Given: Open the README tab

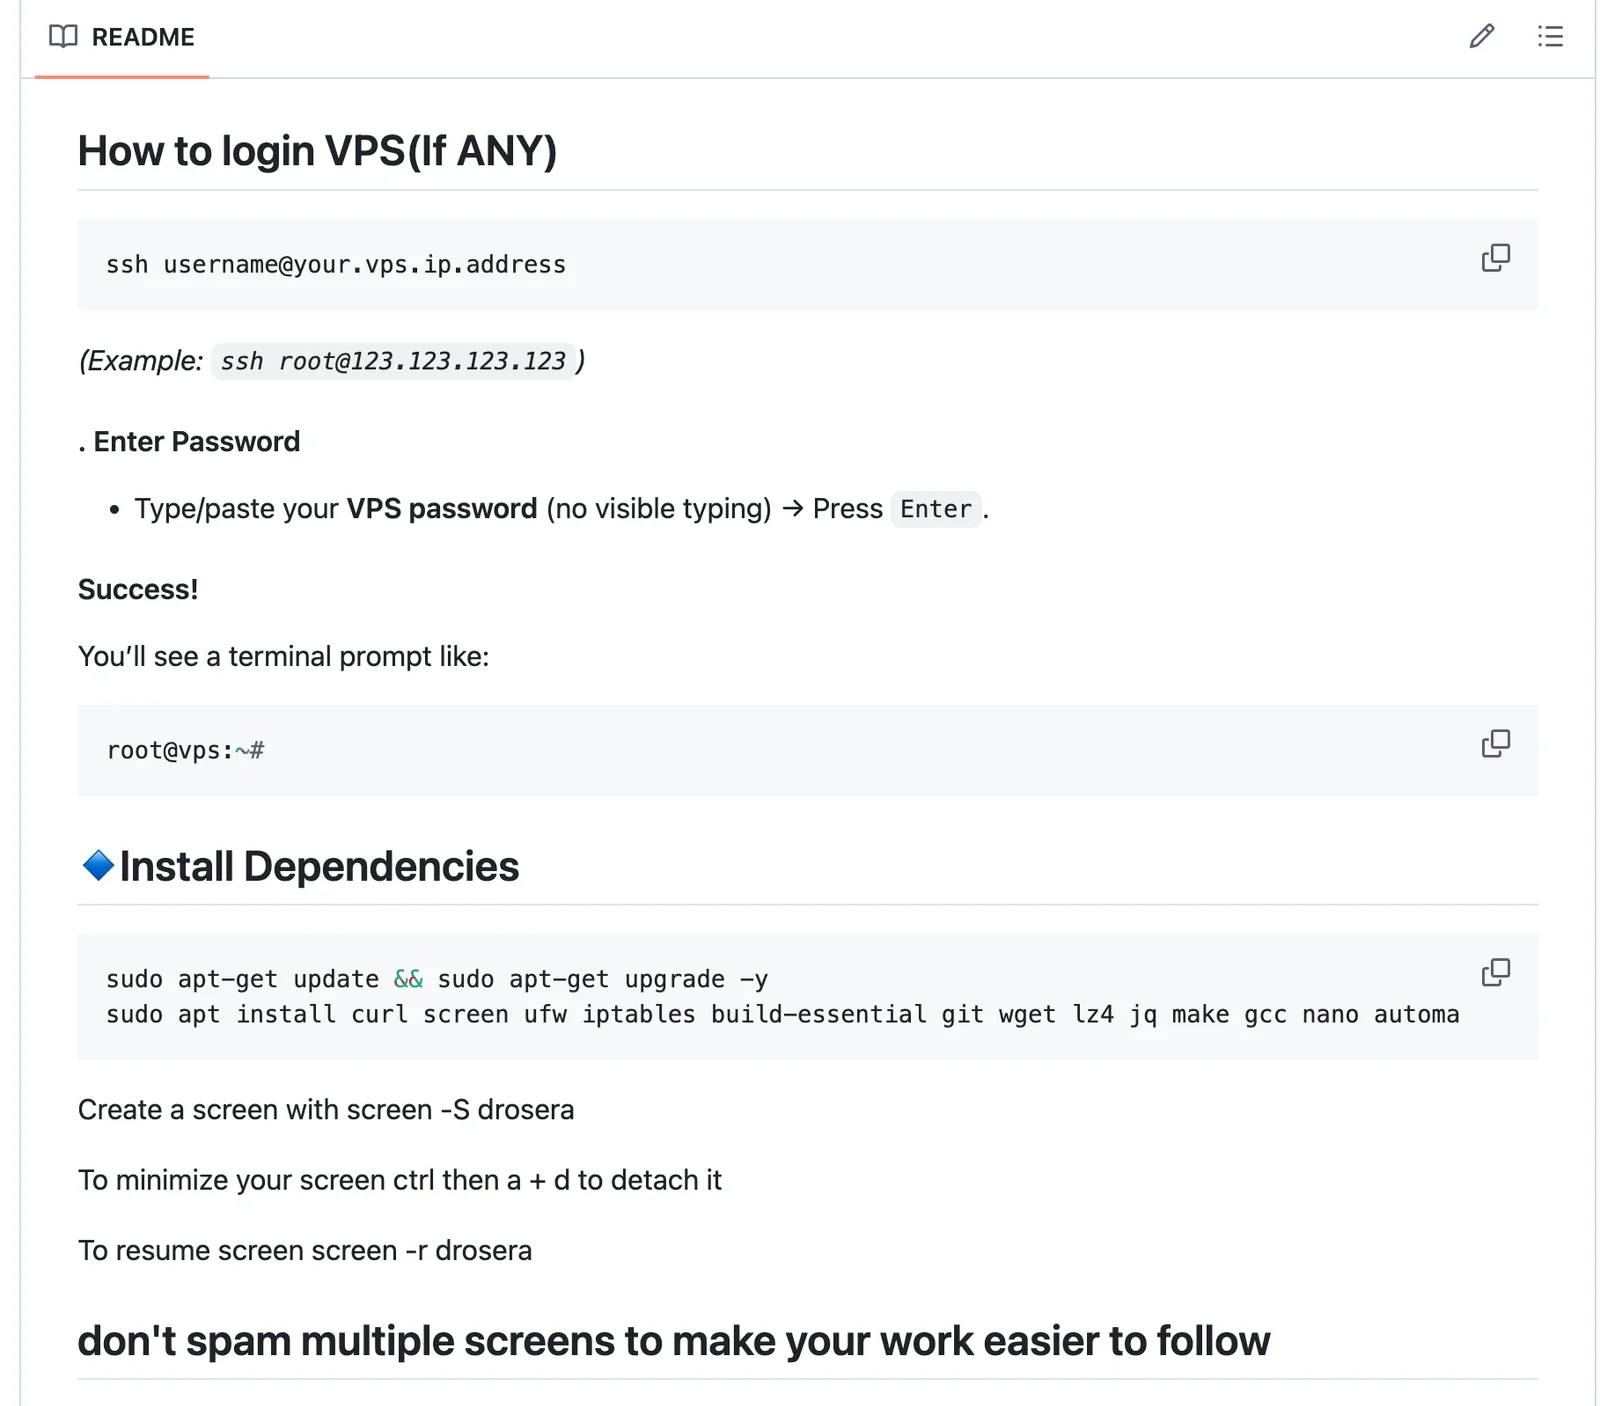Looking at the screenshot, I should click(122, 37).
